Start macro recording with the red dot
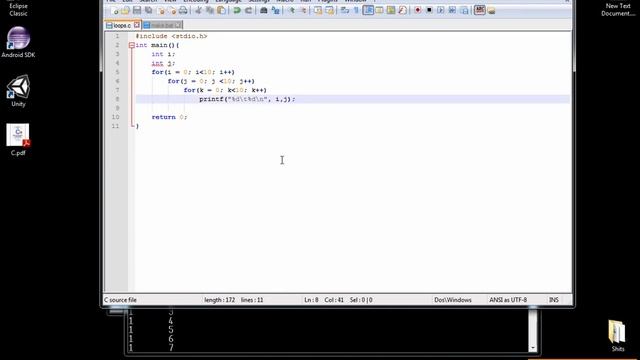The image size is (640, 360). 418,10
